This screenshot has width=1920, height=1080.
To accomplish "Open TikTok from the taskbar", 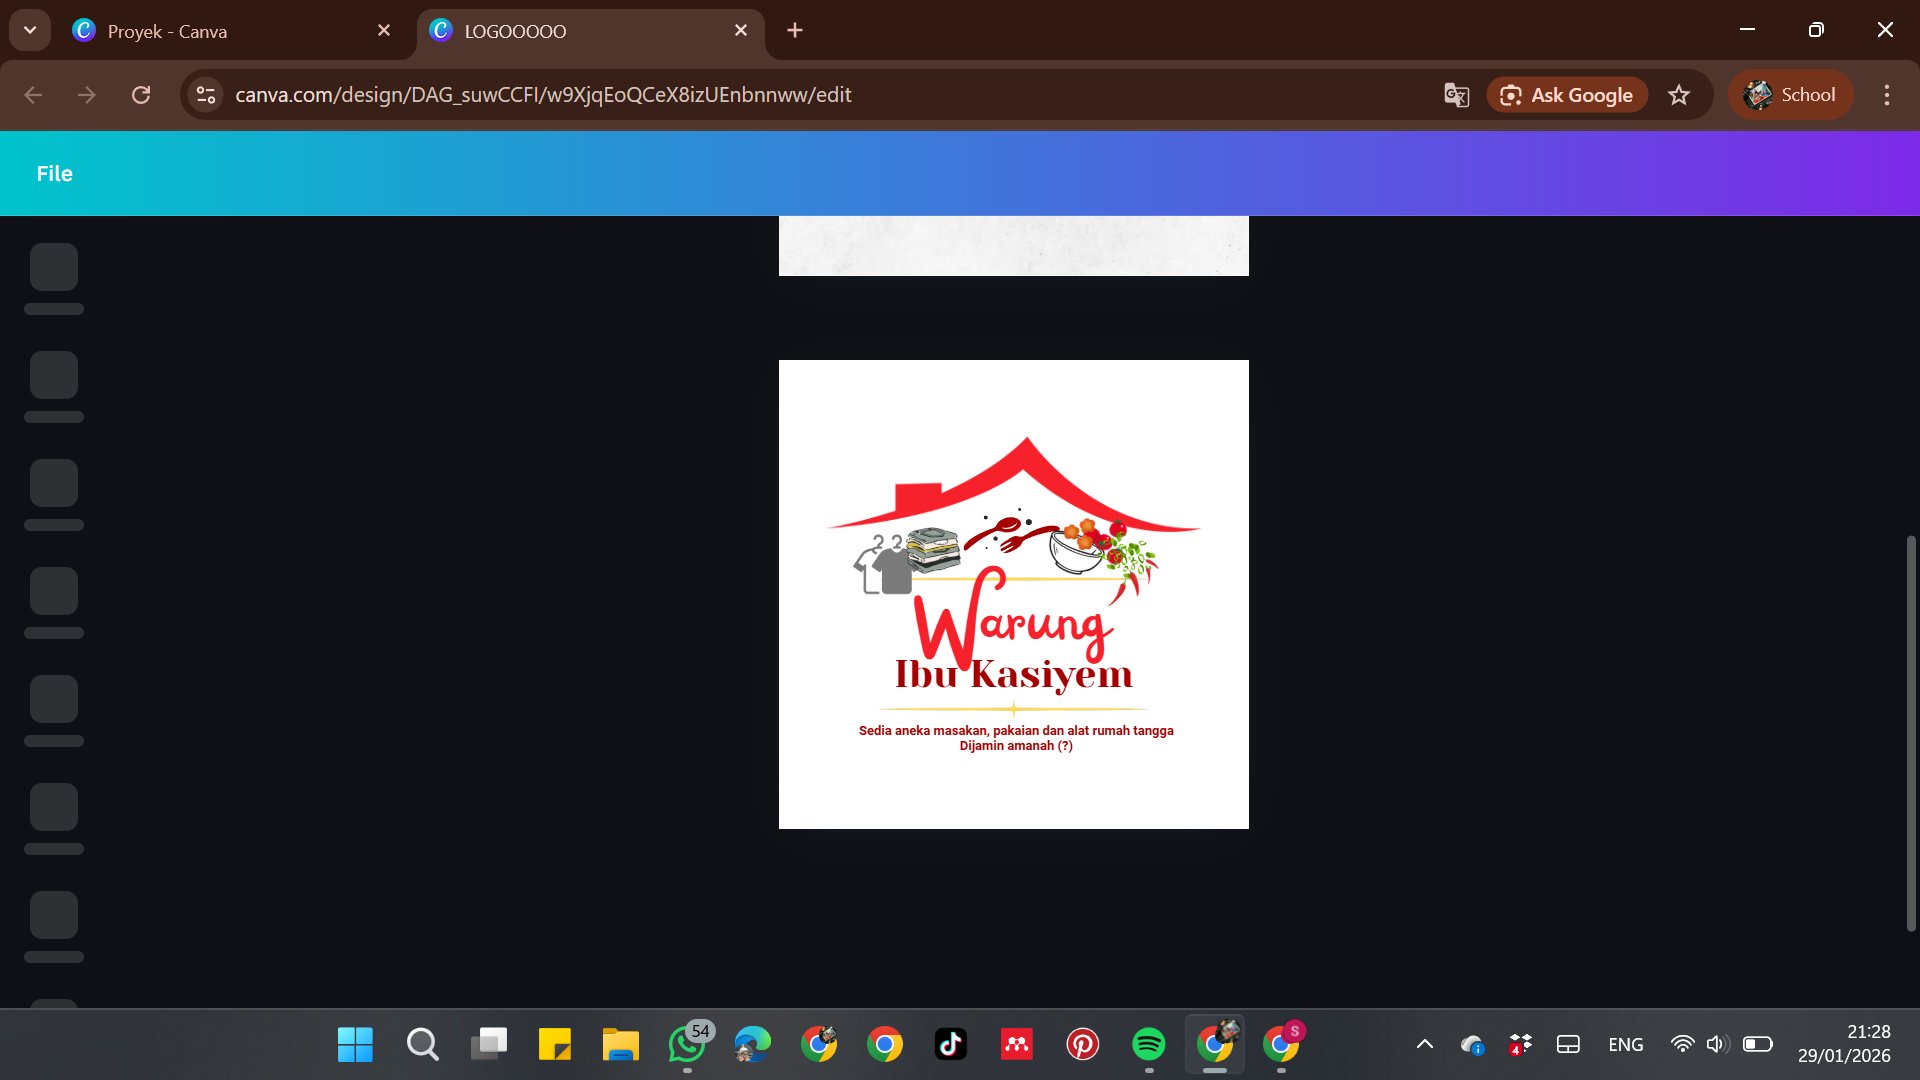I will [x=950, y=1044].
